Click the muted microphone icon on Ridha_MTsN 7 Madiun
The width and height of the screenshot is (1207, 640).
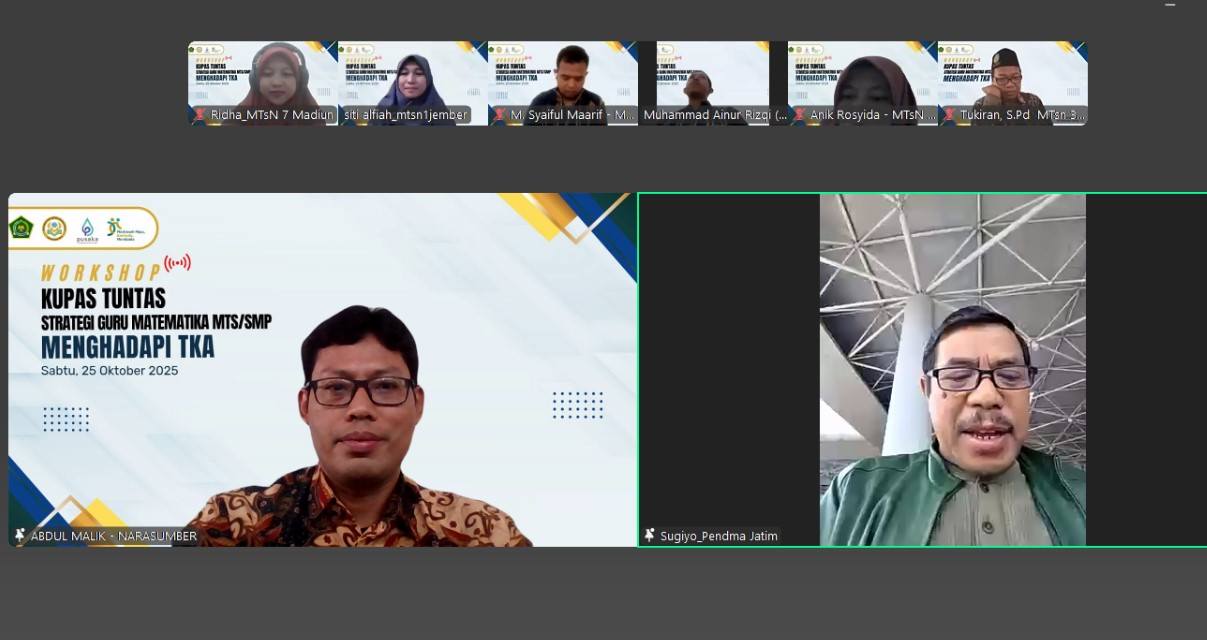(x=198, y=115)
